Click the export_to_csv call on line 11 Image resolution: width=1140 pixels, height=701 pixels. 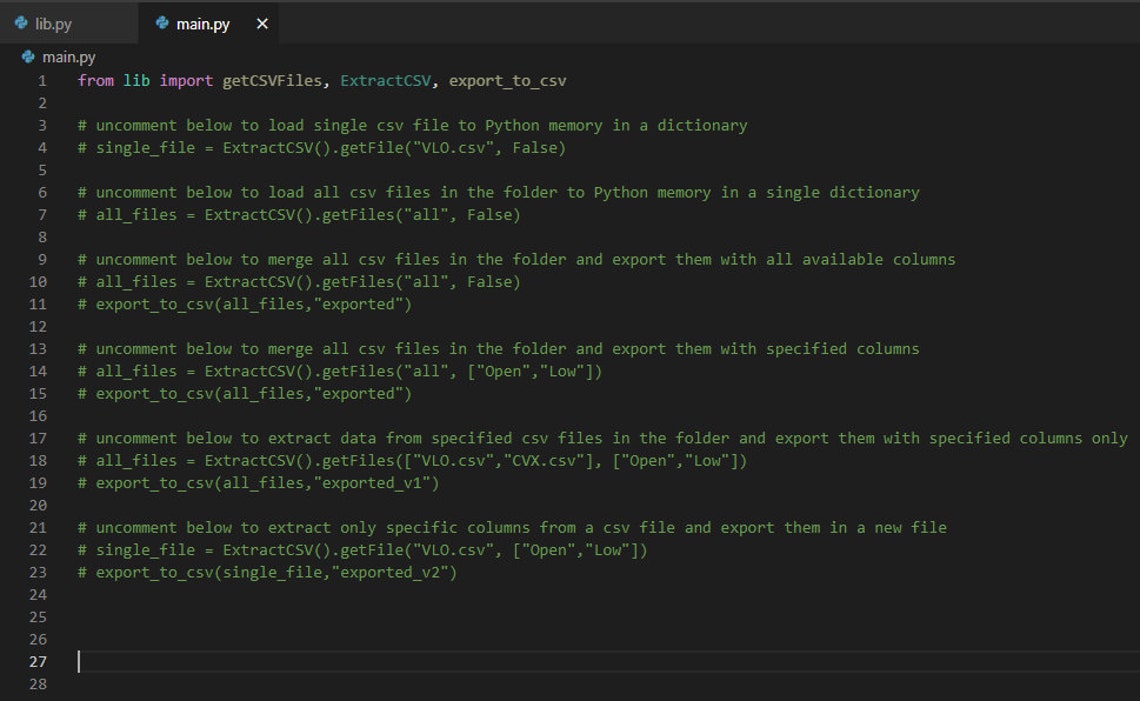[200, 303]
